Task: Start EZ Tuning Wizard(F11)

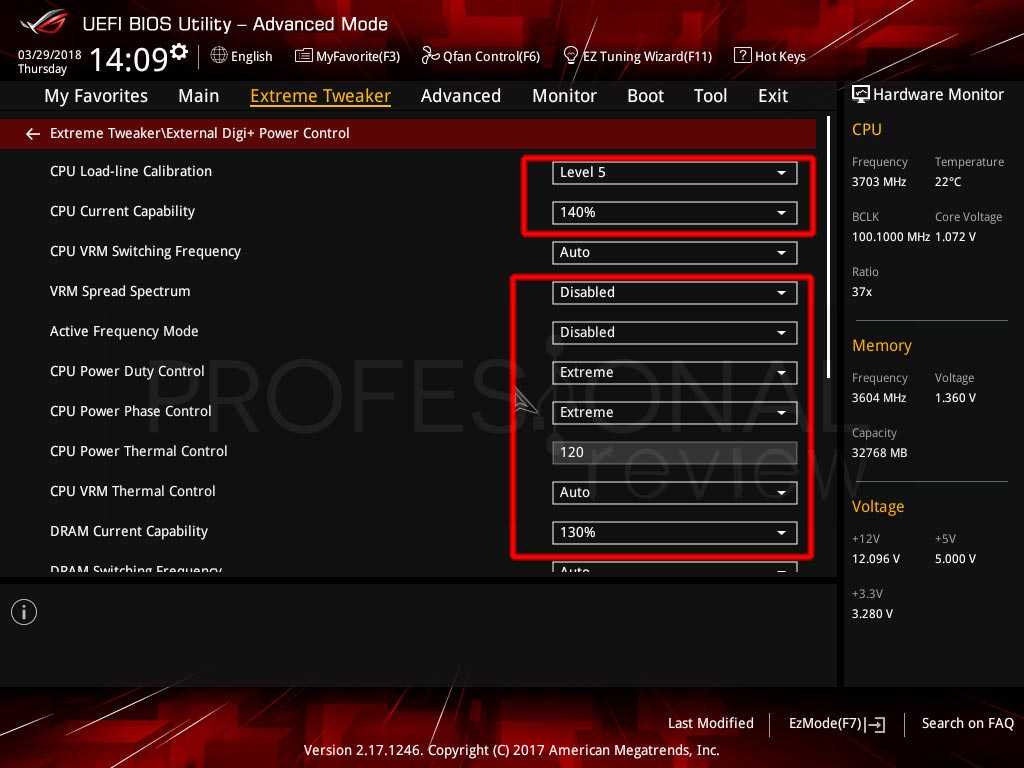Action: point(647,56)
